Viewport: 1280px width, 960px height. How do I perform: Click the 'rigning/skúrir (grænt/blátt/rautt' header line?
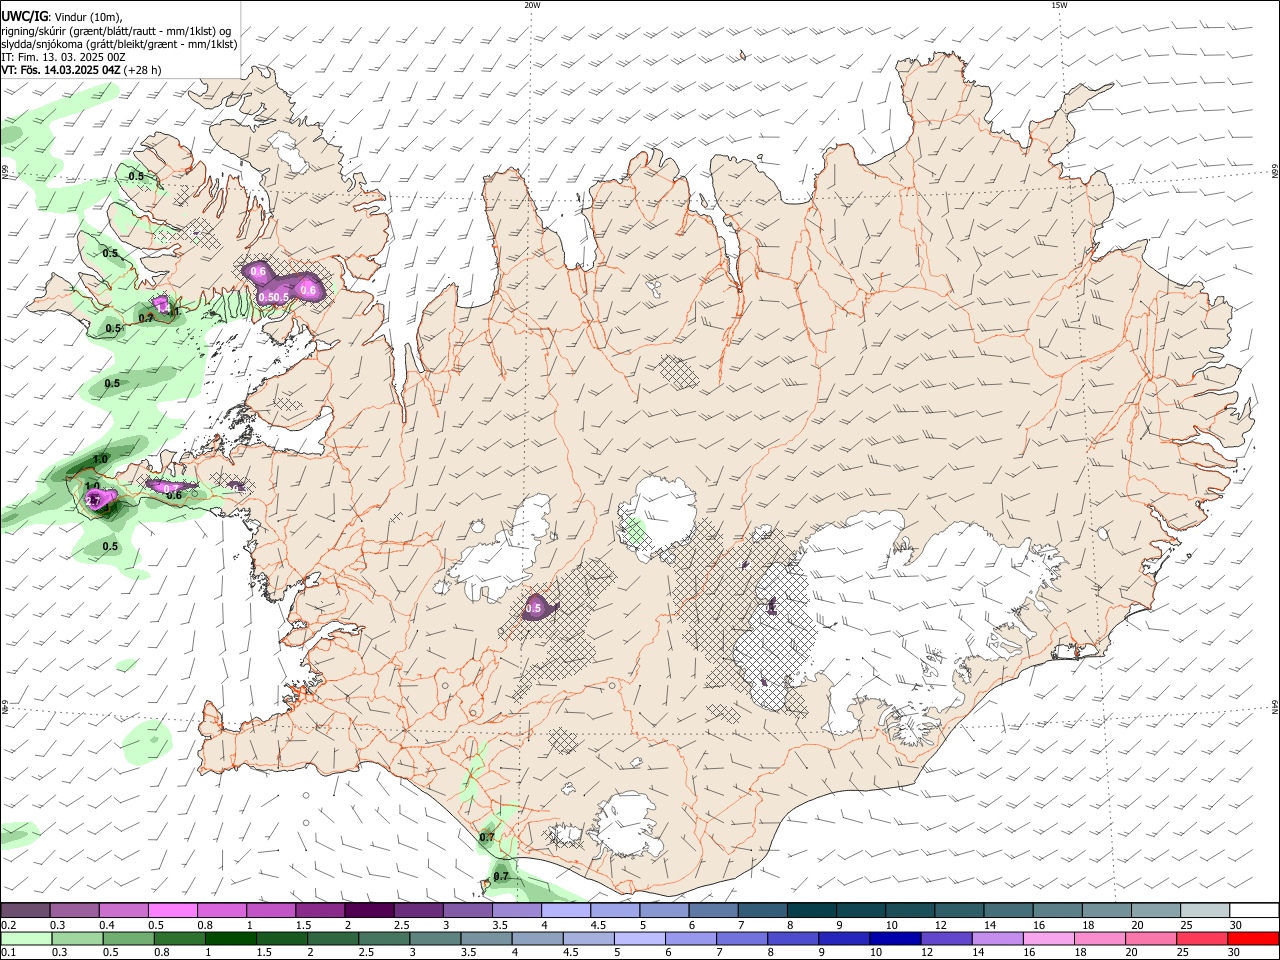[116, 30]
